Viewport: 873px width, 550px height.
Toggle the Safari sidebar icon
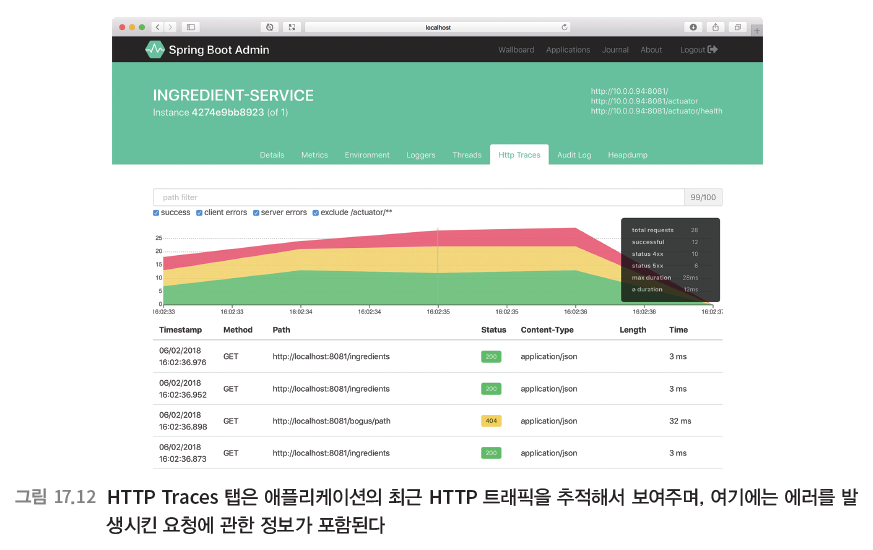click(191, 27)
